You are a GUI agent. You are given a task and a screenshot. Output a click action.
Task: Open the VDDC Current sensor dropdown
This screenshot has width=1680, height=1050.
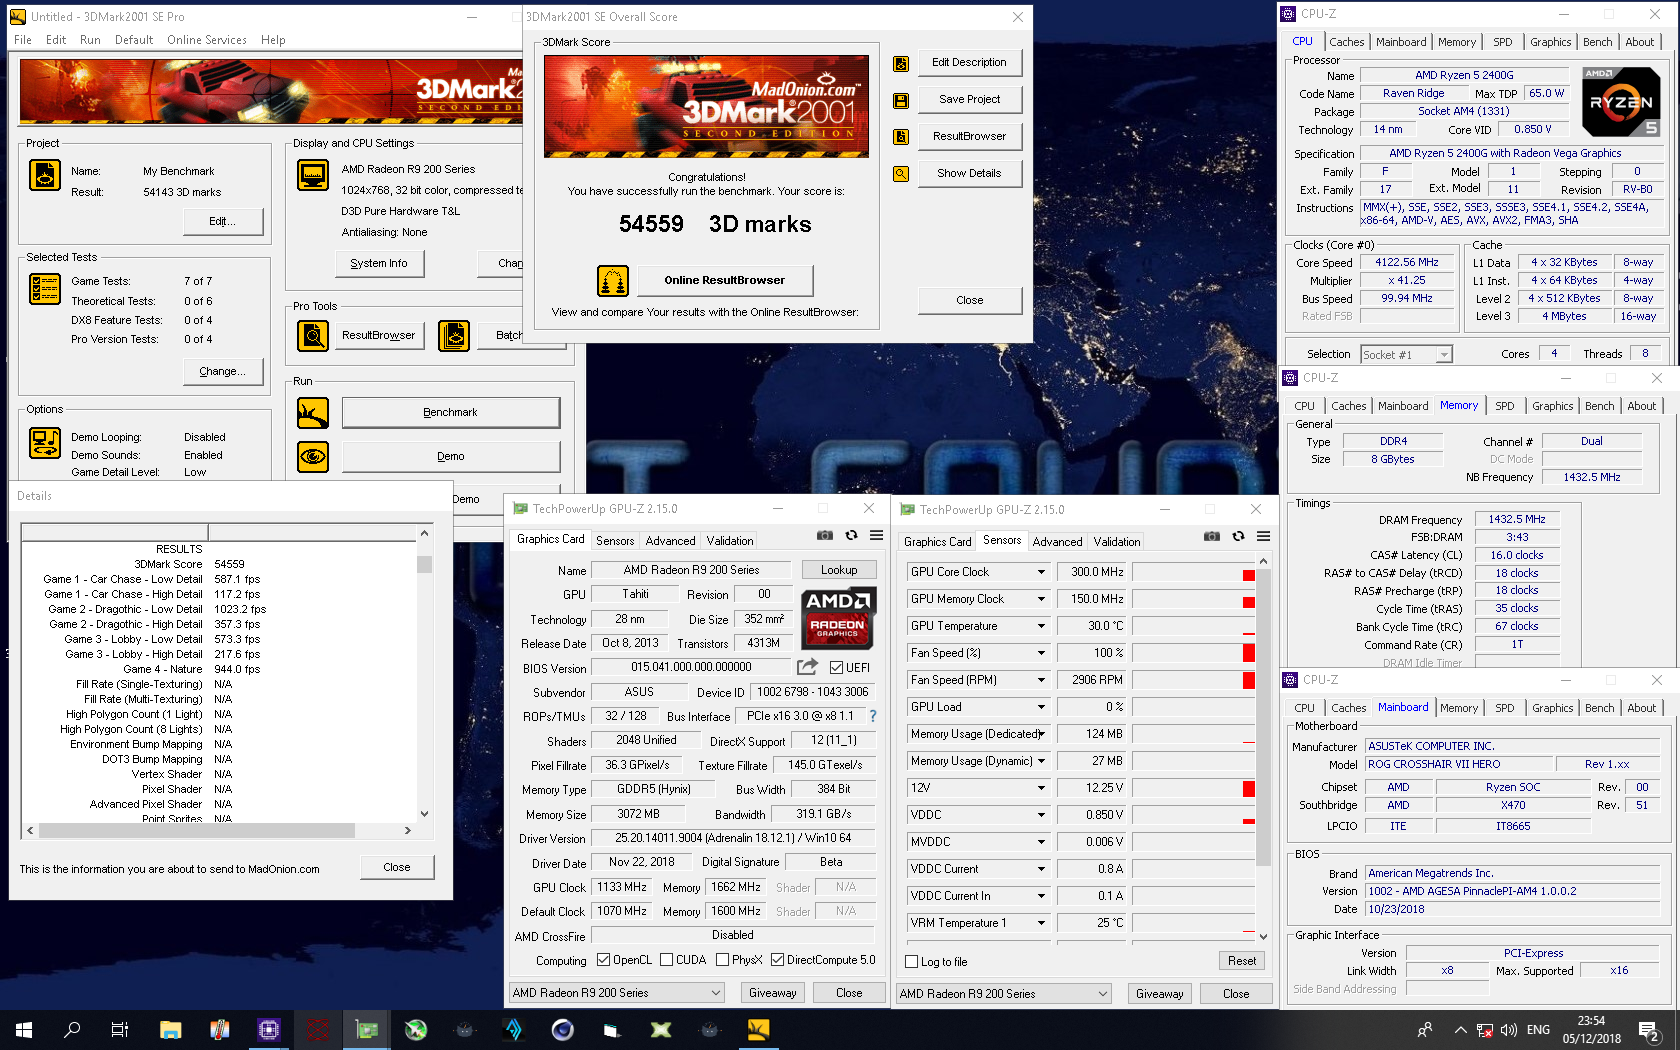[1041, 869]
